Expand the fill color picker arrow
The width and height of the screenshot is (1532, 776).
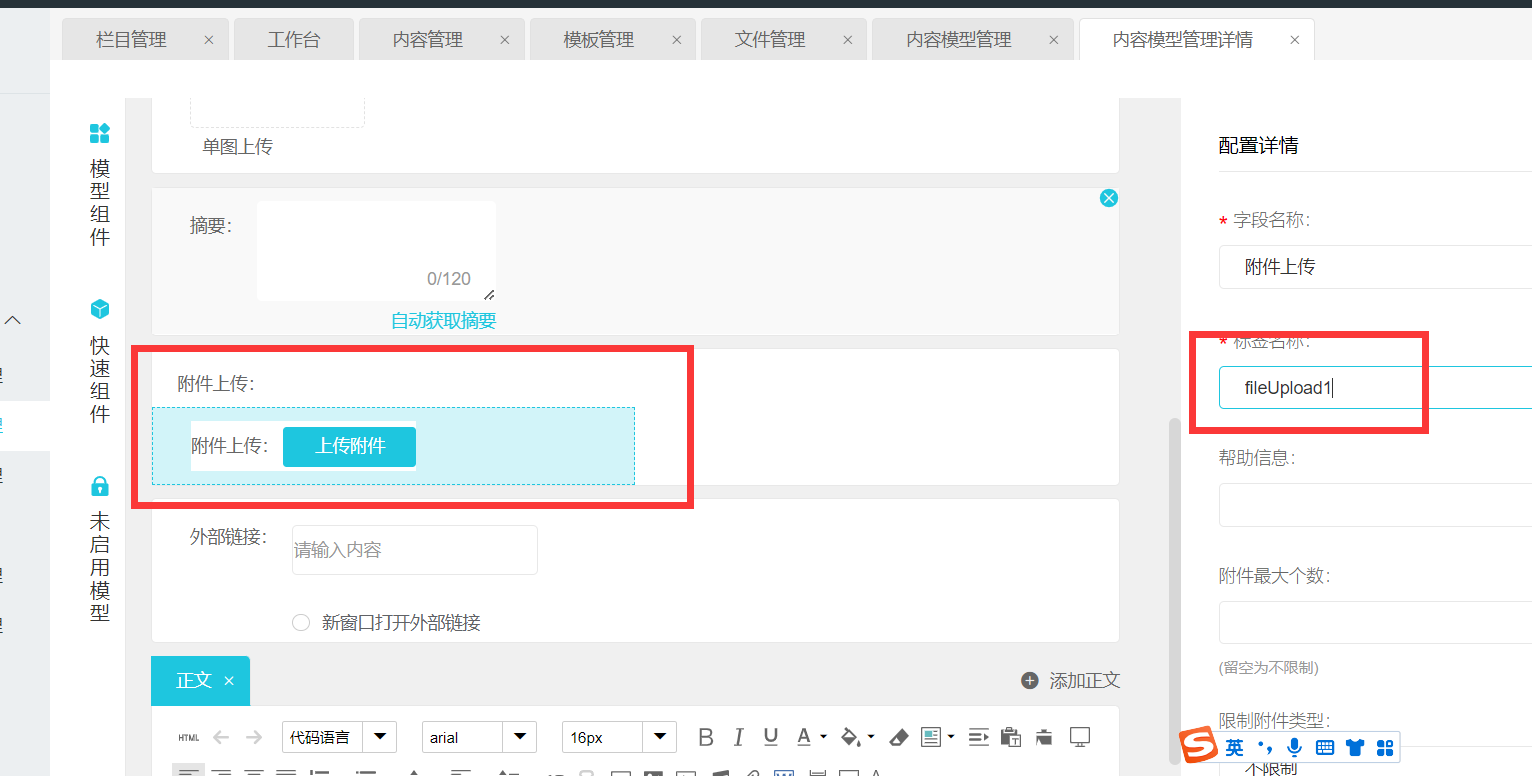click(x=870, y=737)
